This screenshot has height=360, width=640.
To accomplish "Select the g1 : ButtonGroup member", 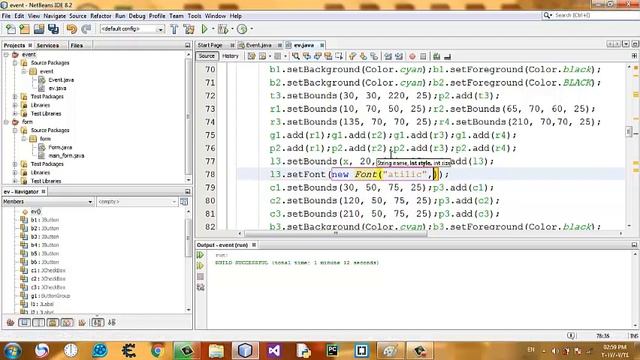I will 50,296.
